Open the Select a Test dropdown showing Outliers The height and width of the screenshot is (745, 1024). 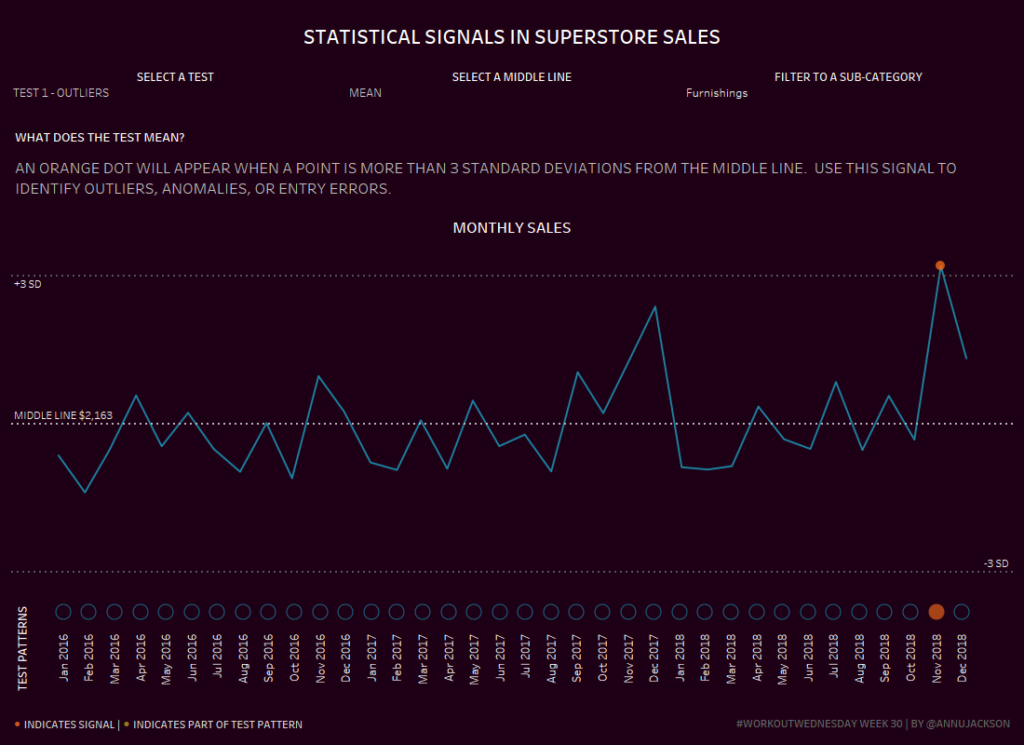[x=61, y=93]
